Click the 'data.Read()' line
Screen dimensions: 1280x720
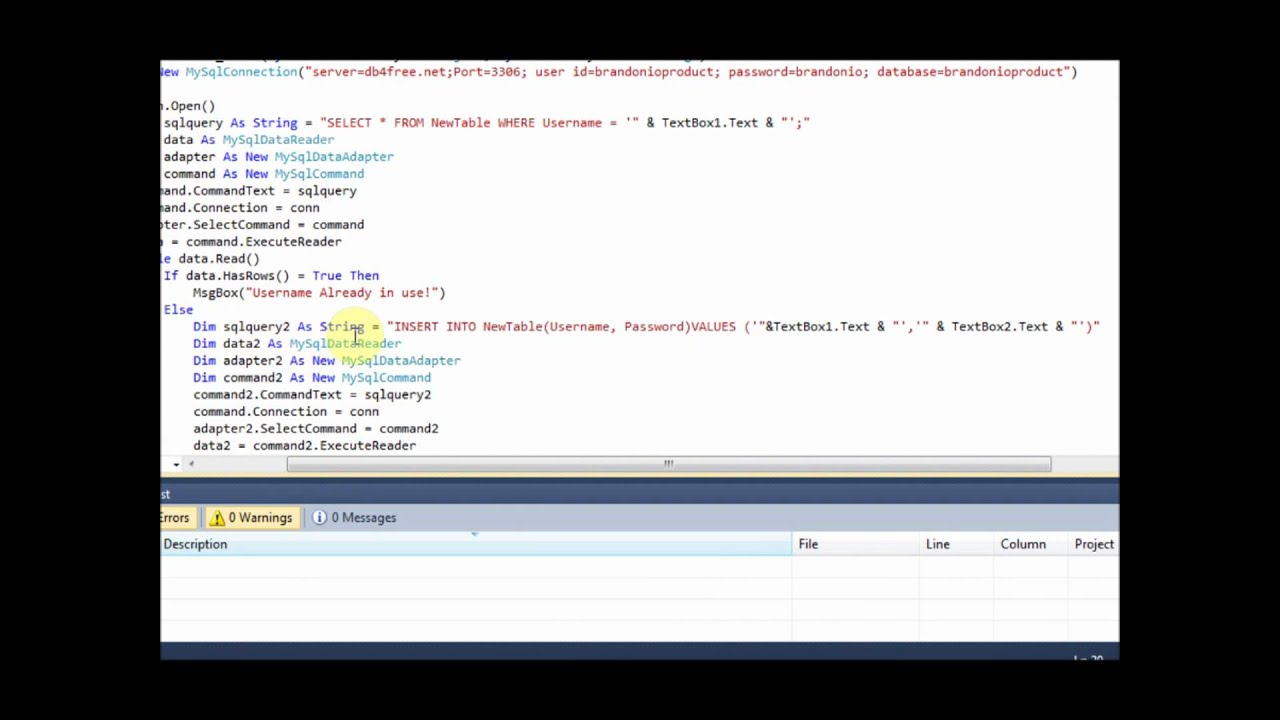click(x=210, y=258)
